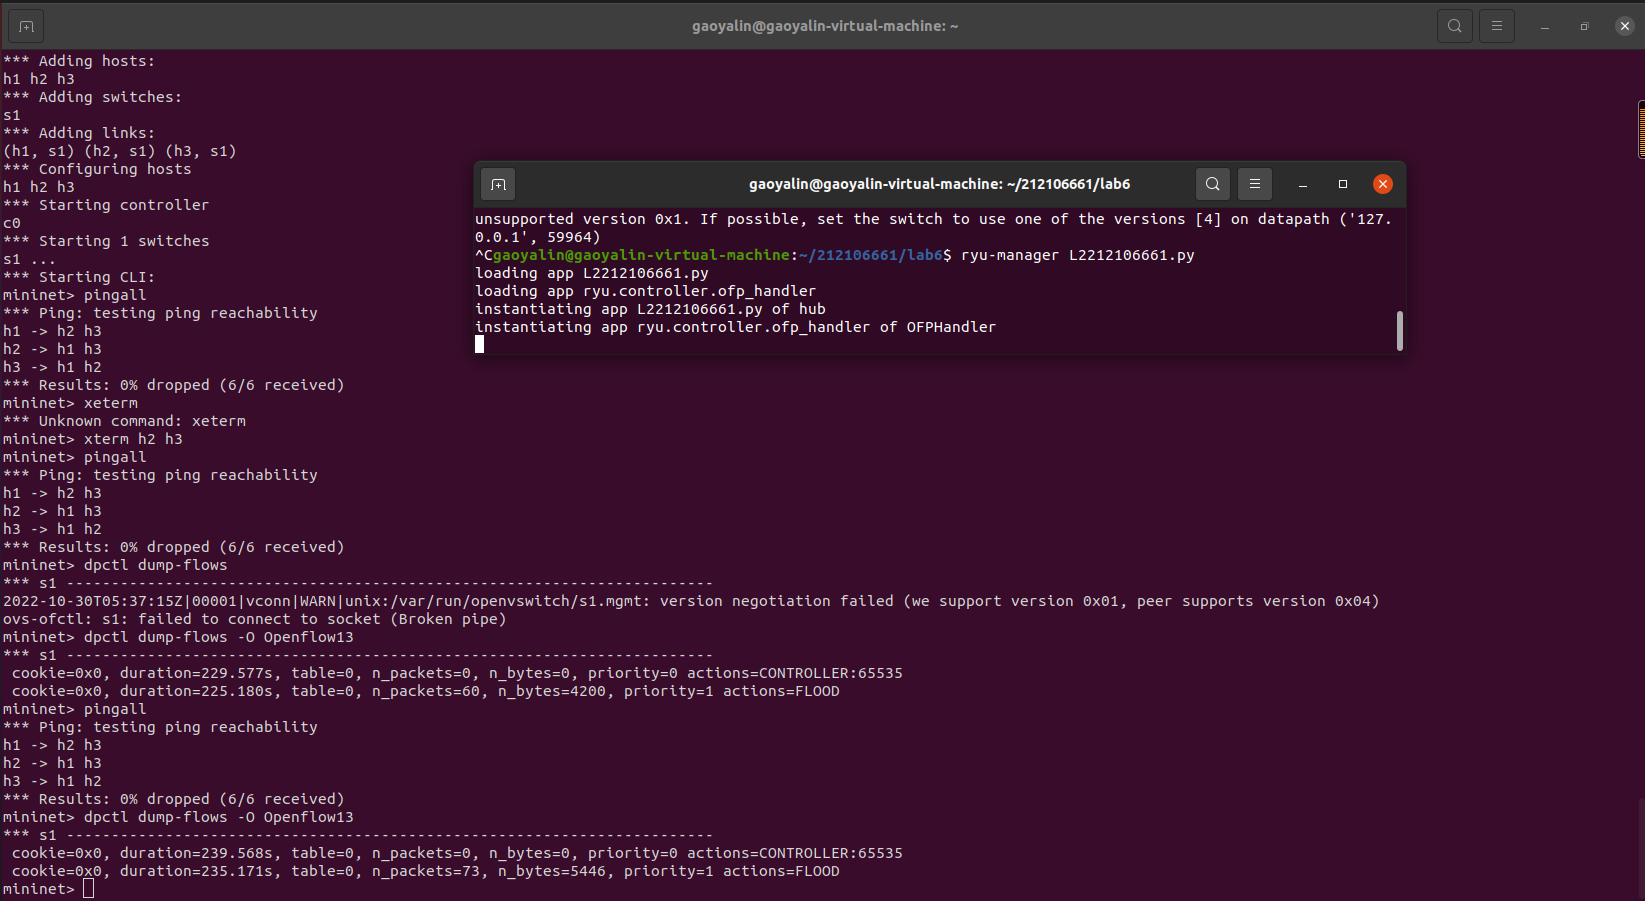This screenshot has height=901, width=1645.
Task: Click the '*** Starting 1 switches' line
Action: tap(106, 241)
